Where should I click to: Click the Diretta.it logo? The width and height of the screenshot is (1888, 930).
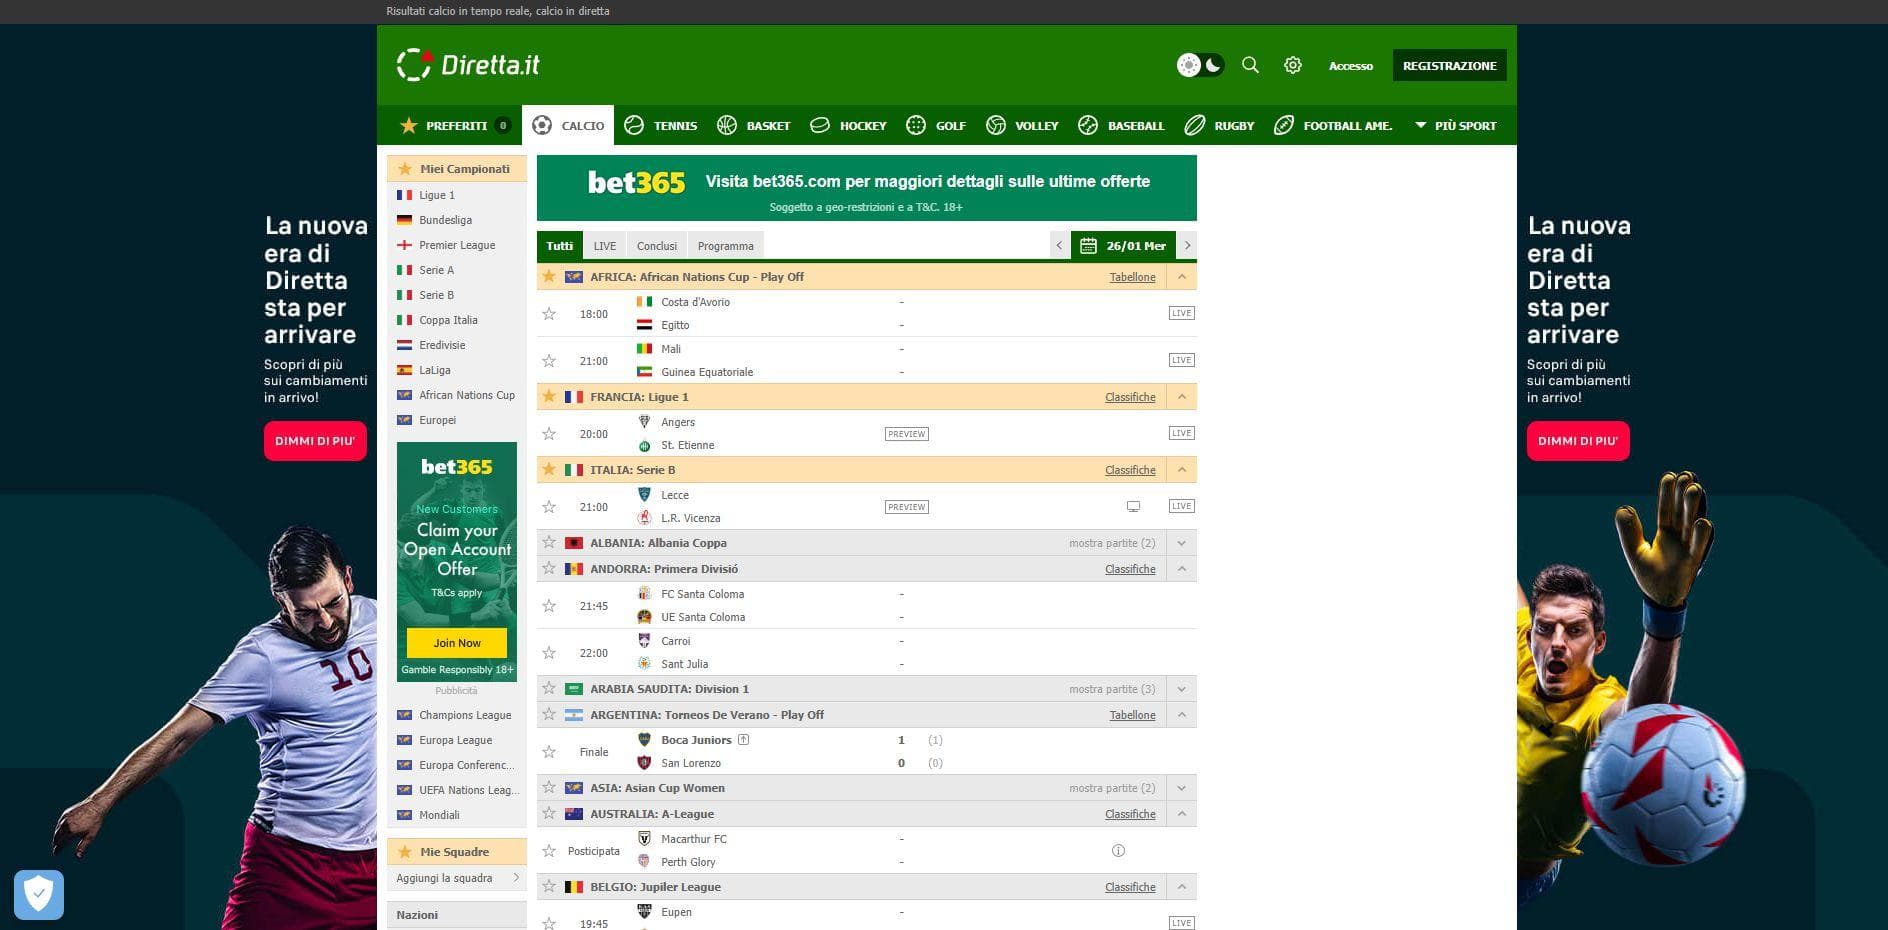click(x=468, y=65)
